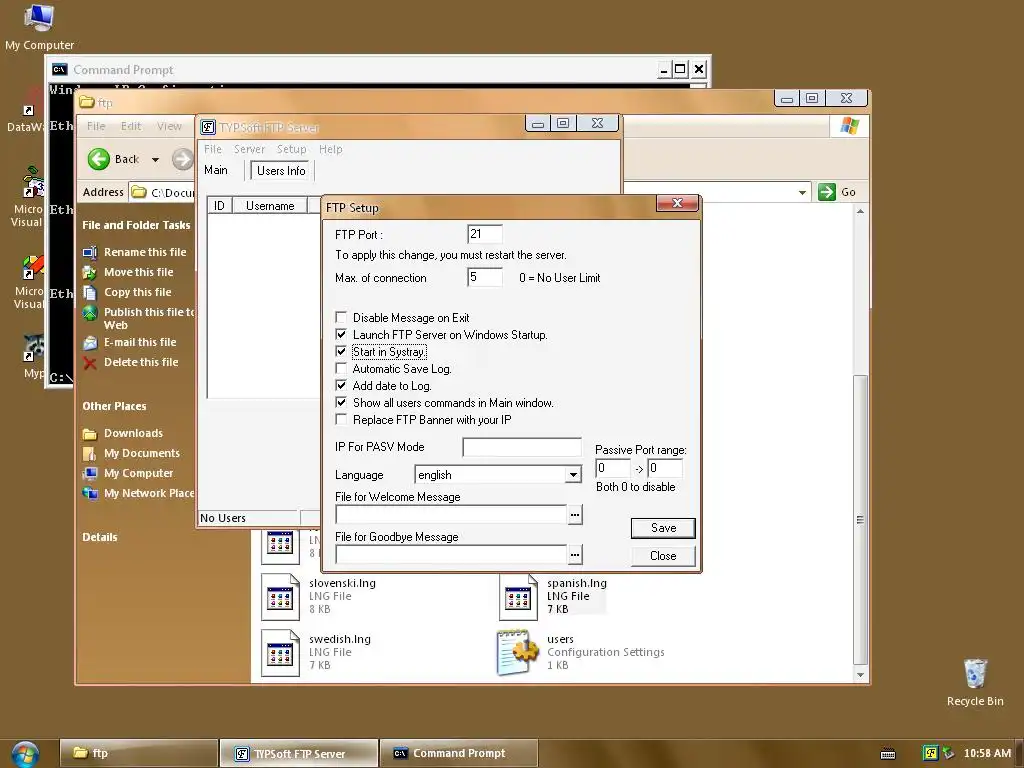Click the Windows Start orb
This screenshot has width=1024, height=768.
25,754
